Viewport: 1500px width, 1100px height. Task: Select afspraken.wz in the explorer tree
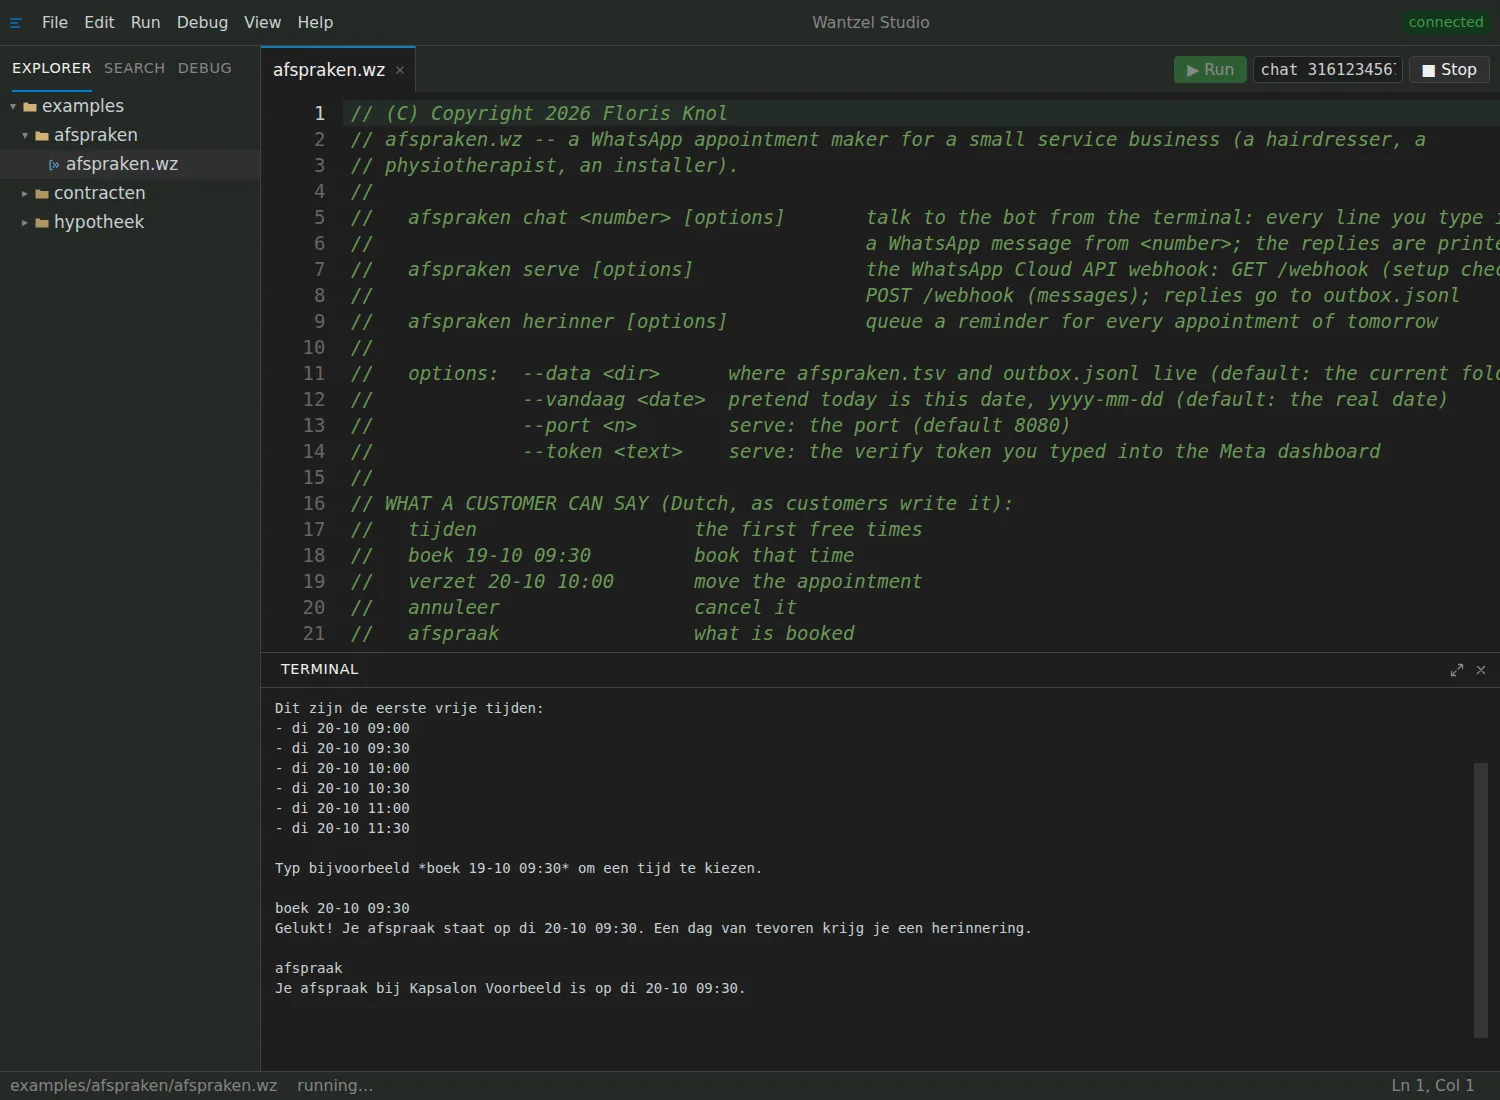pos(130,164)
